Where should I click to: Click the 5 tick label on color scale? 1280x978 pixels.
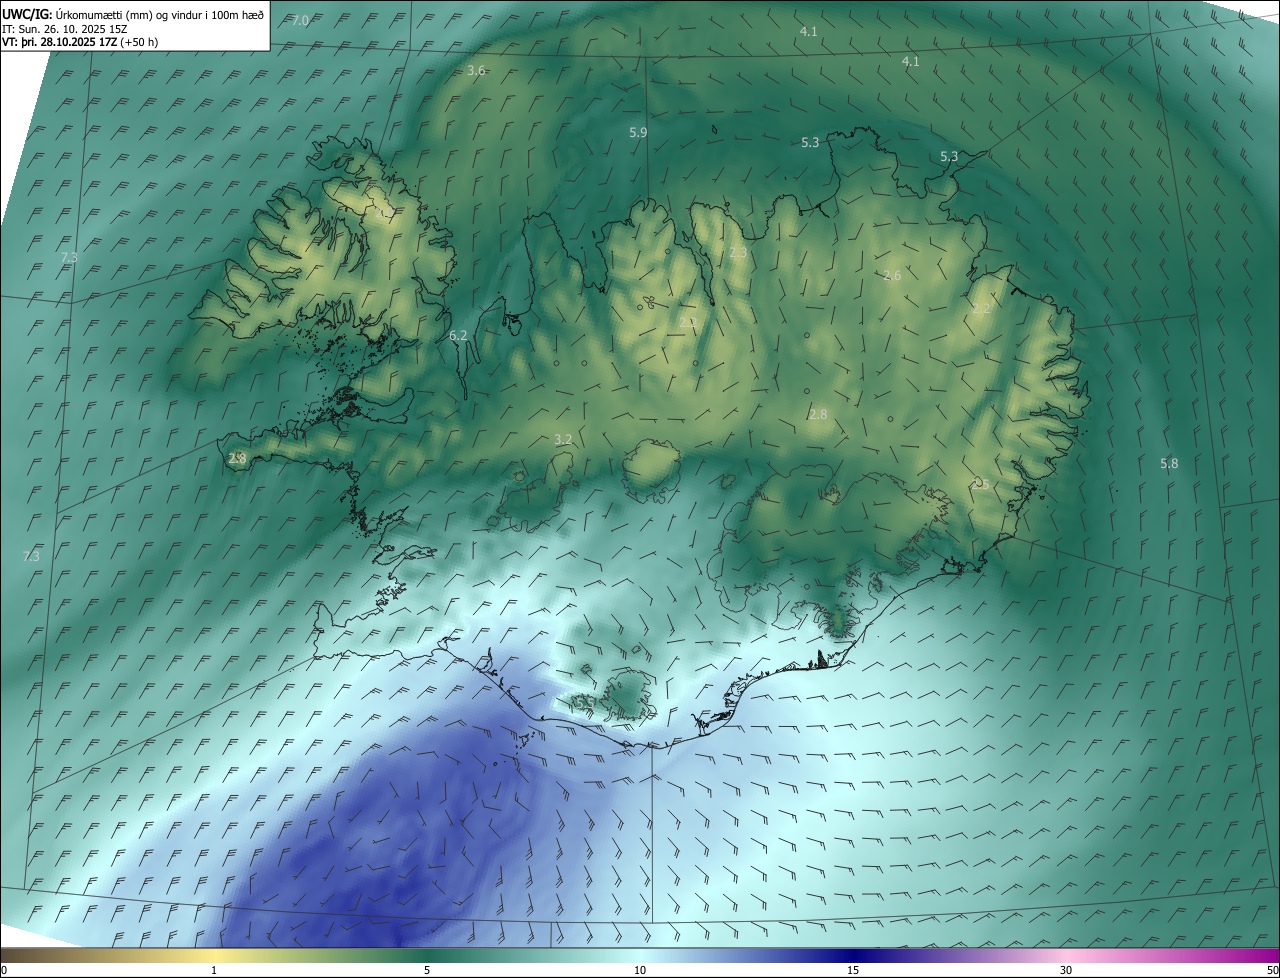point(427,970)
